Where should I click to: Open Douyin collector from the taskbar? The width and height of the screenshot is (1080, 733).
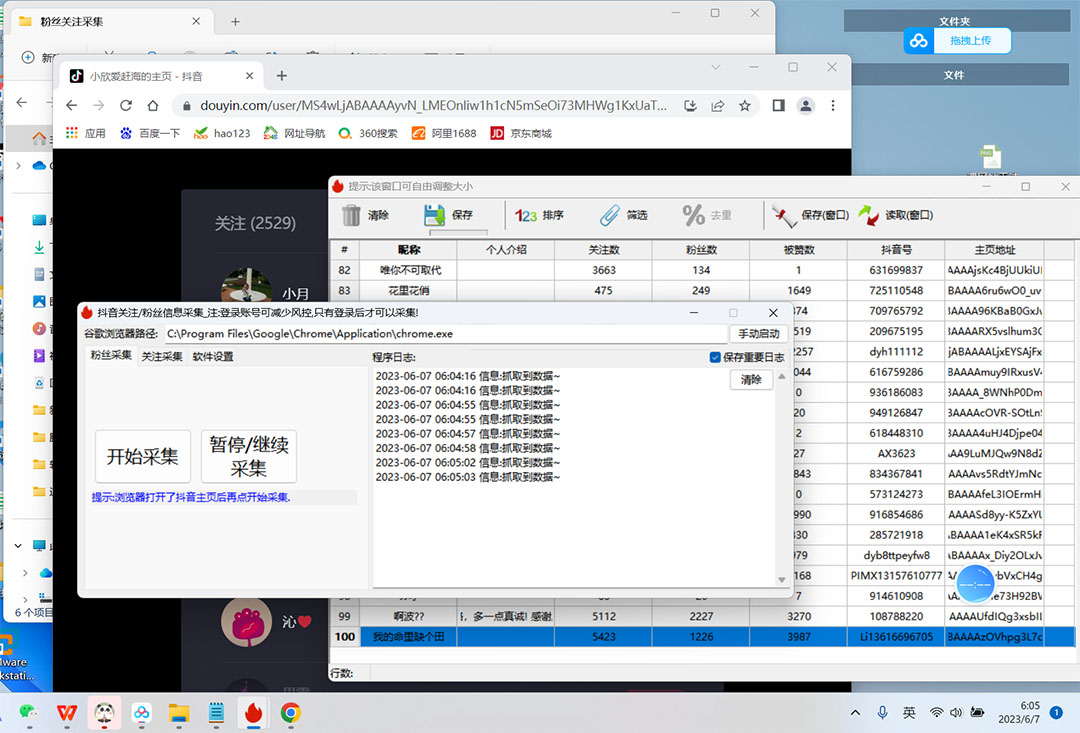tap(254, 713)
